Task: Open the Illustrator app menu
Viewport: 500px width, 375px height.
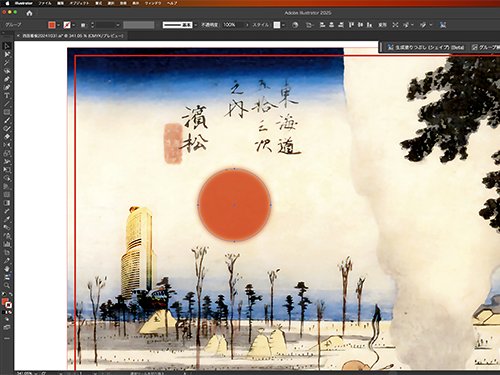Action: (24, 3)
